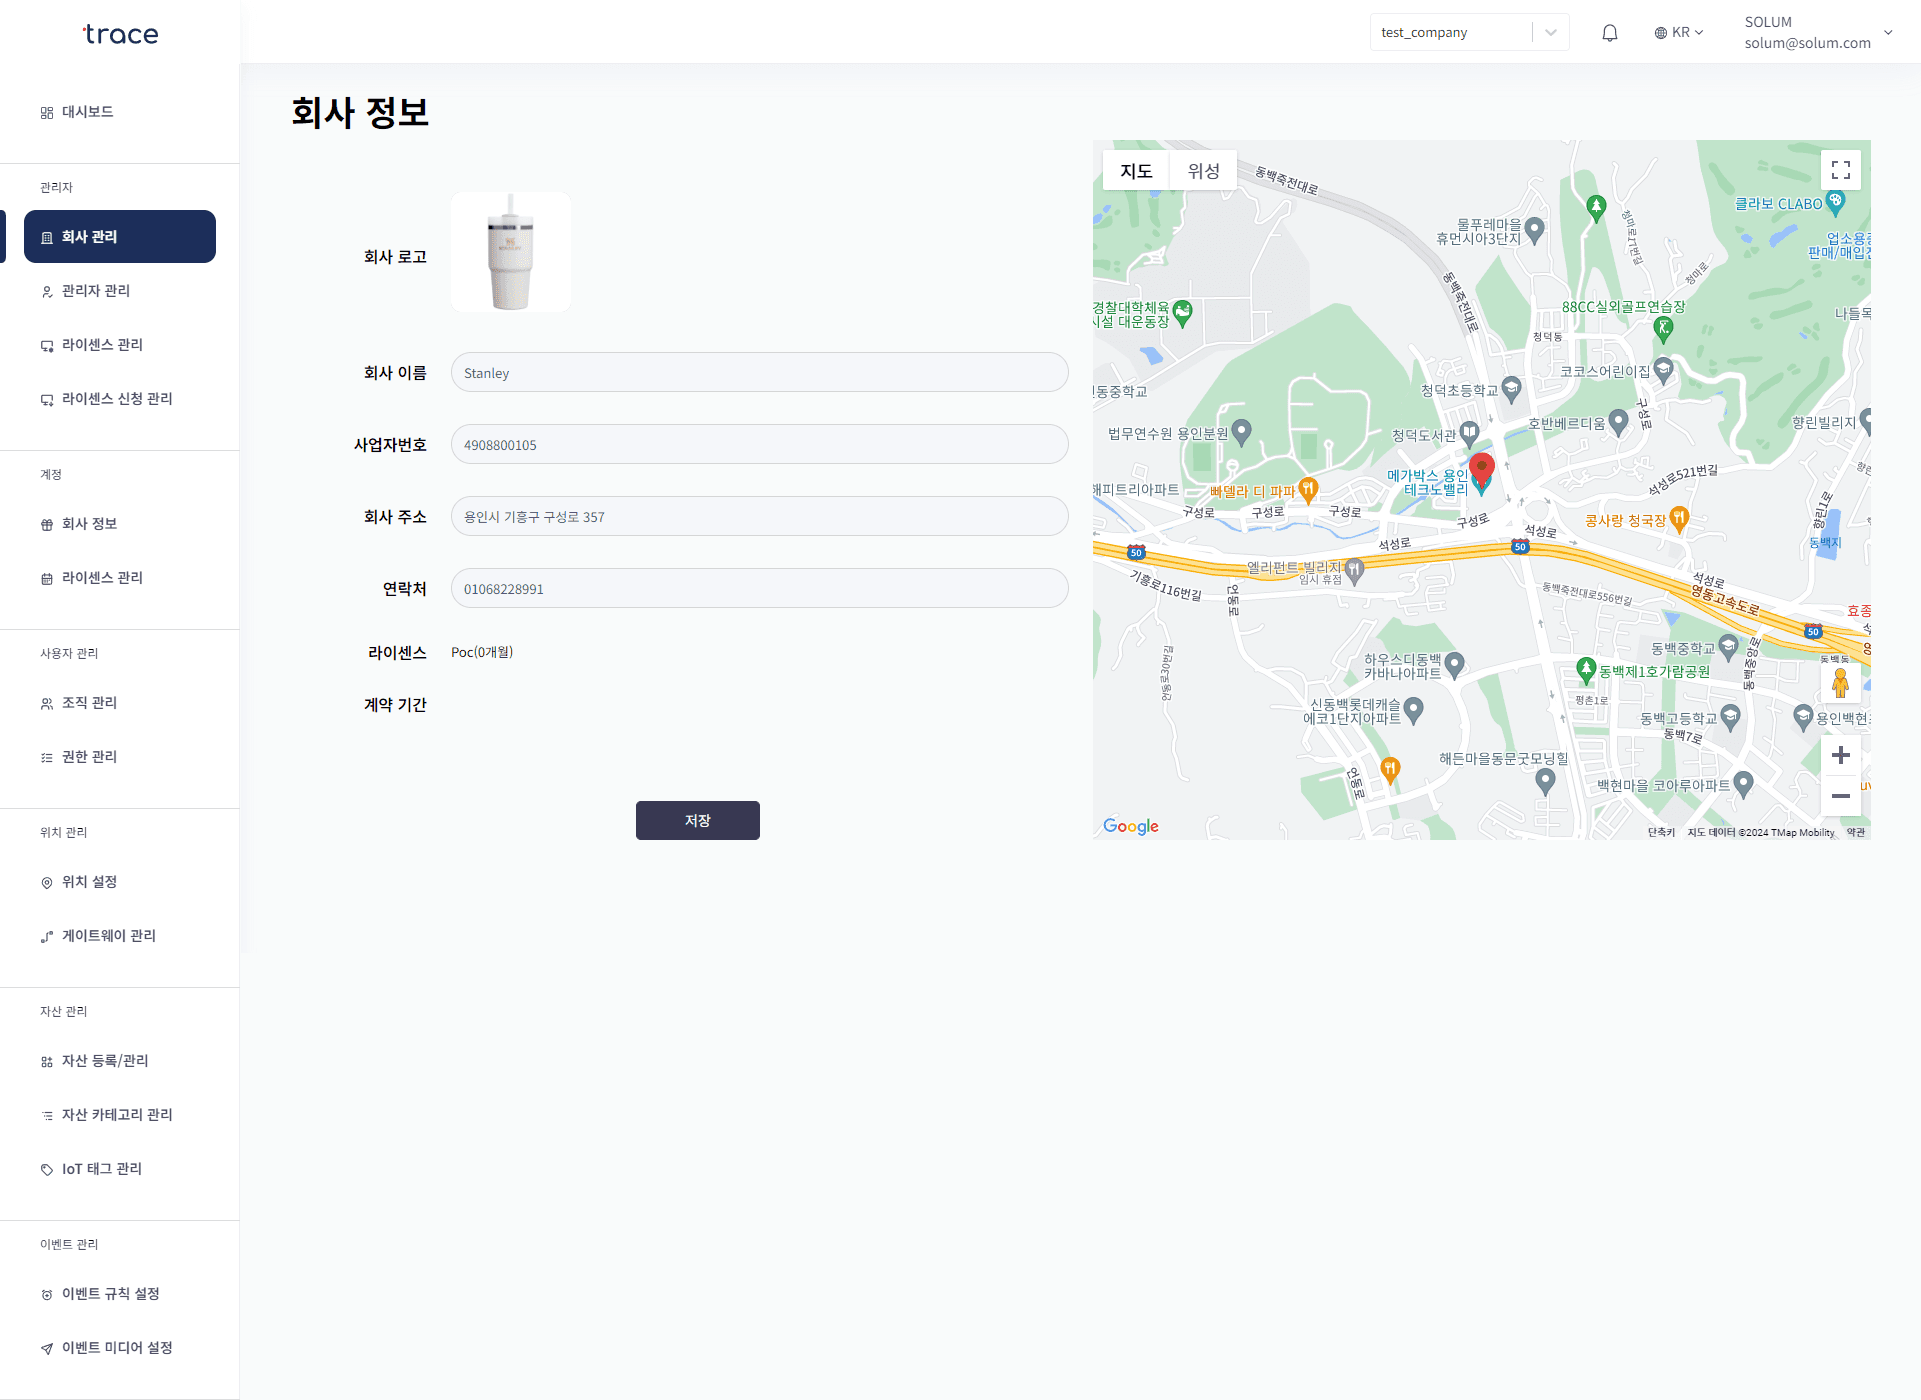Click the notification bell icon
1921x1400 pixels.
1609,33
